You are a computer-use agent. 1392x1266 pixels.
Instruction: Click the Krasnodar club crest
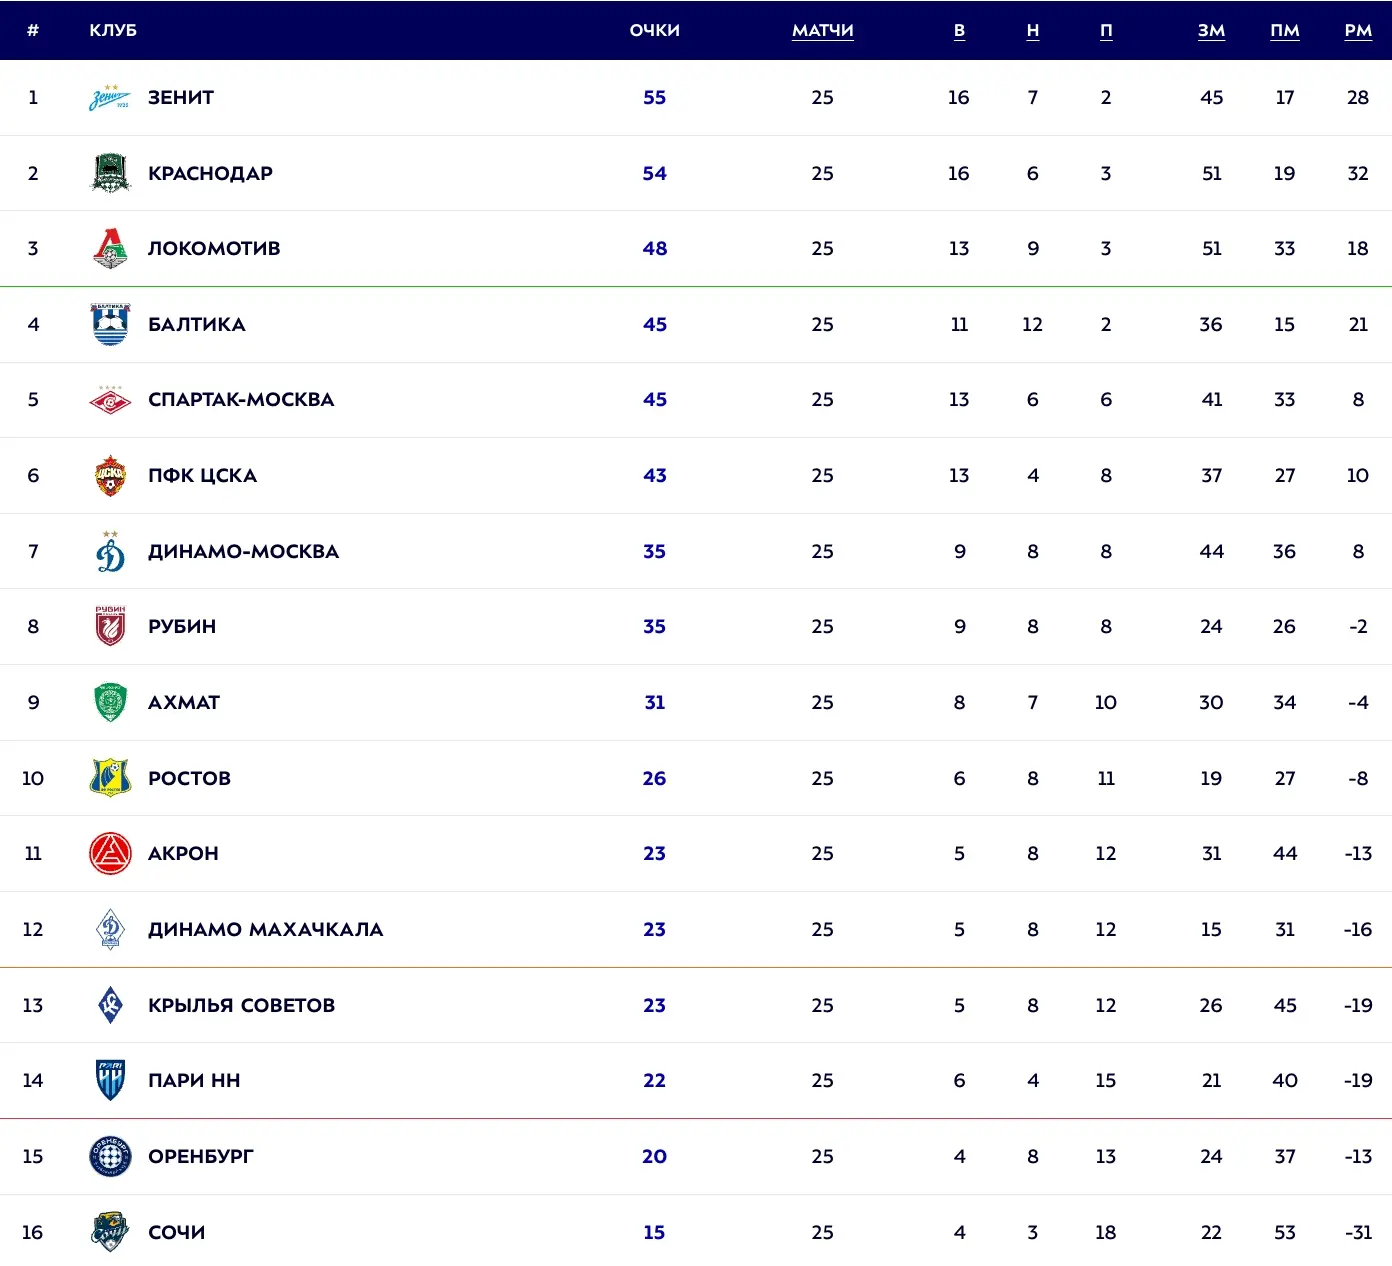(x=110, y=173)
